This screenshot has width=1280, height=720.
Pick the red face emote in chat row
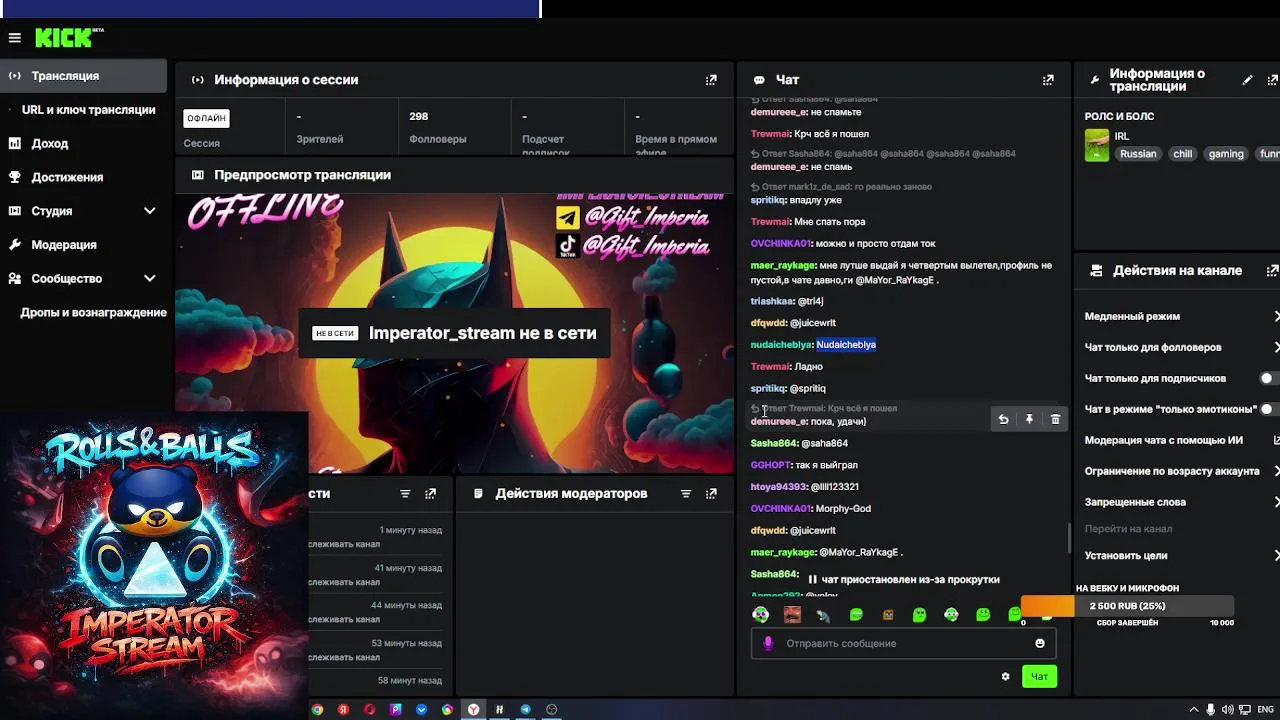[x=792, y=614]
